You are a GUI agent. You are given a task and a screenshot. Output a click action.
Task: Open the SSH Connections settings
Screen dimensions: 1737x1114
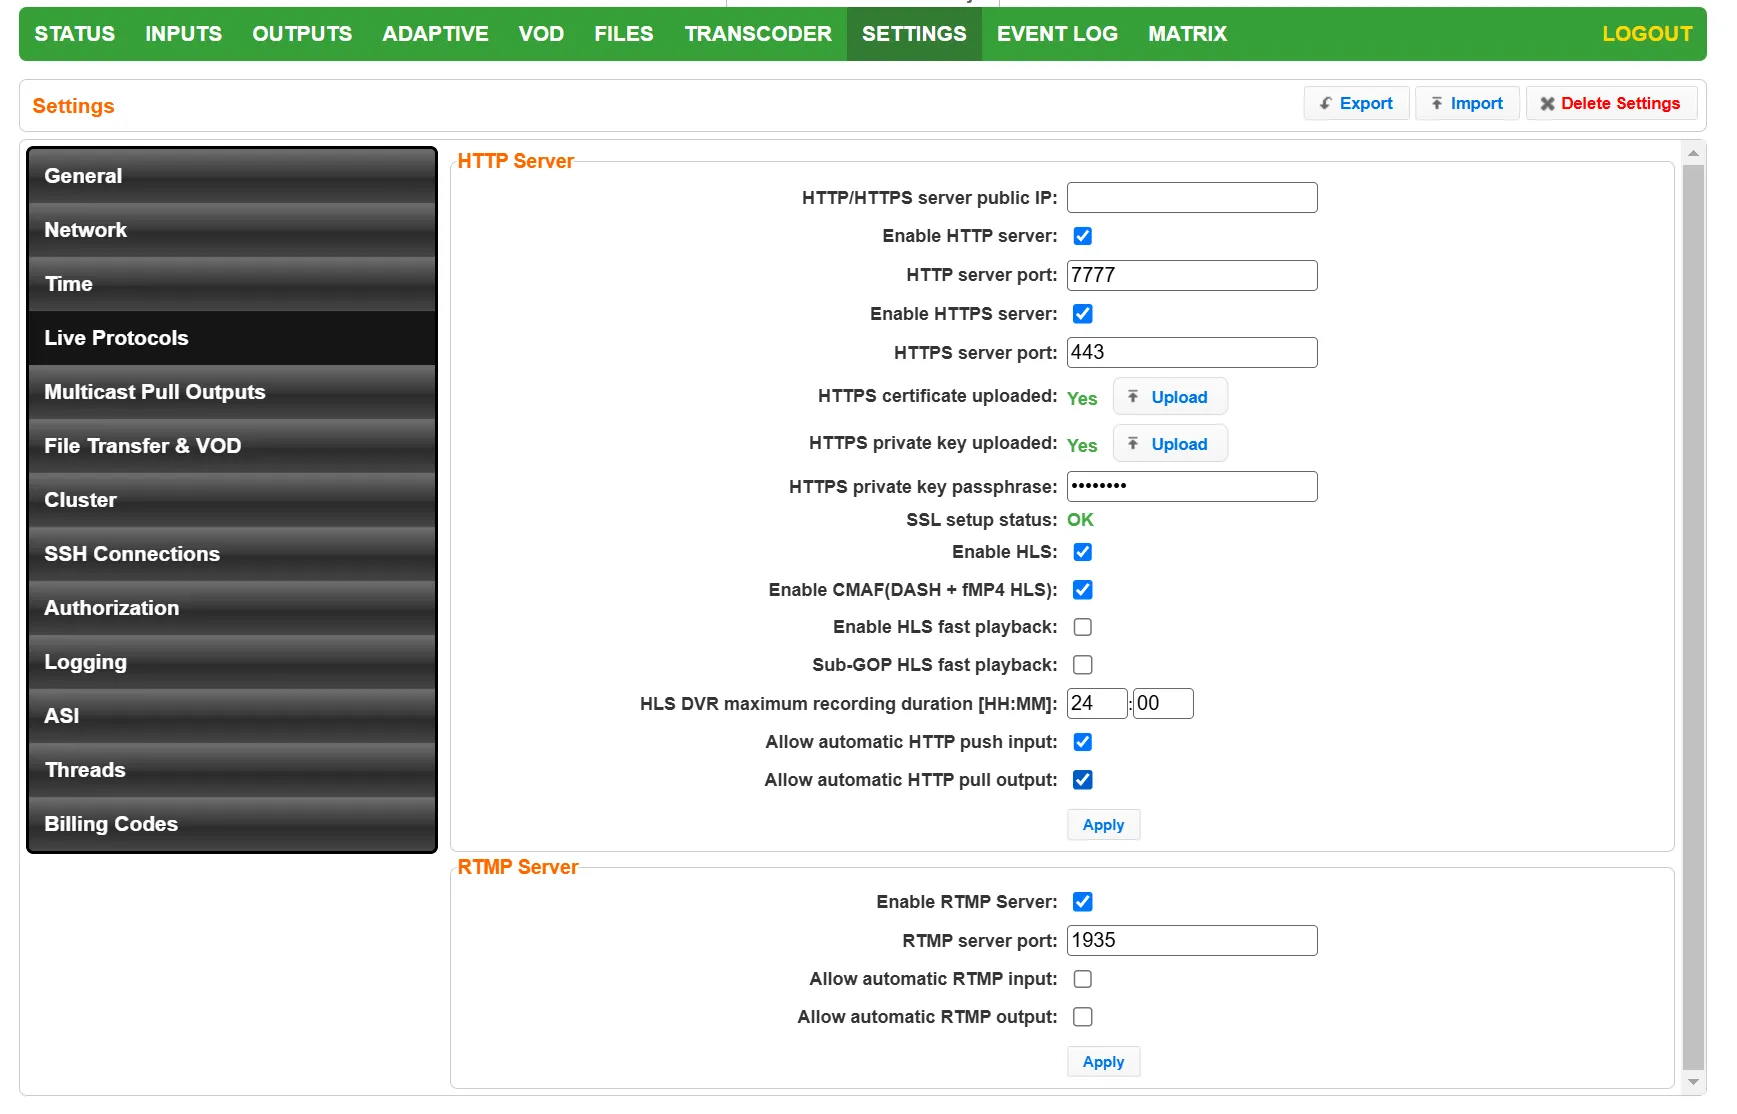click(232, 554)
